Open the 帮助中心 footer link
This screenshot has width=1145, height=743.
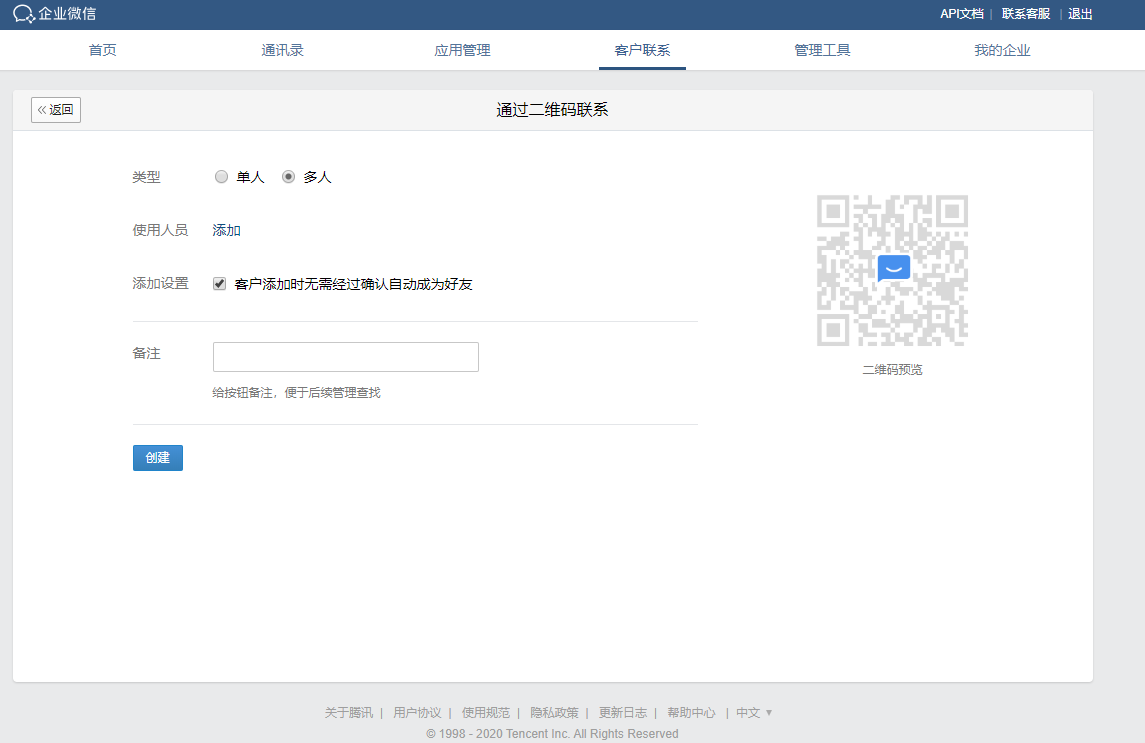692,712
